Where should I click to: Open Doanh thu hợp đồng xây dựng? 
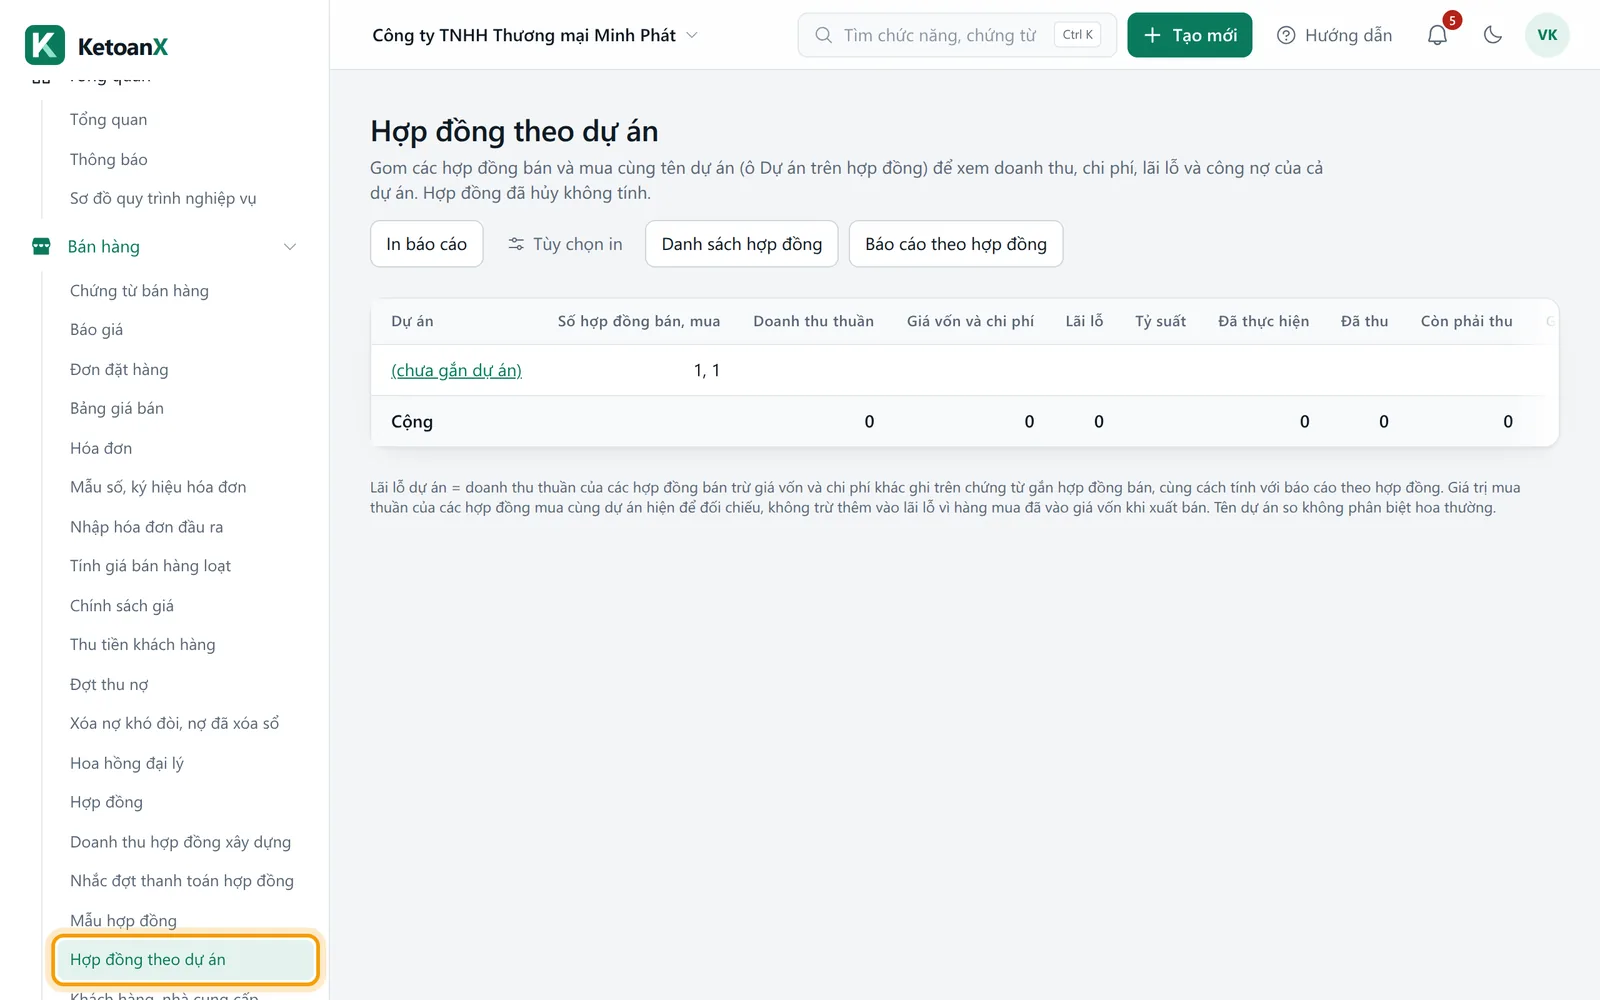coord(180,842)
